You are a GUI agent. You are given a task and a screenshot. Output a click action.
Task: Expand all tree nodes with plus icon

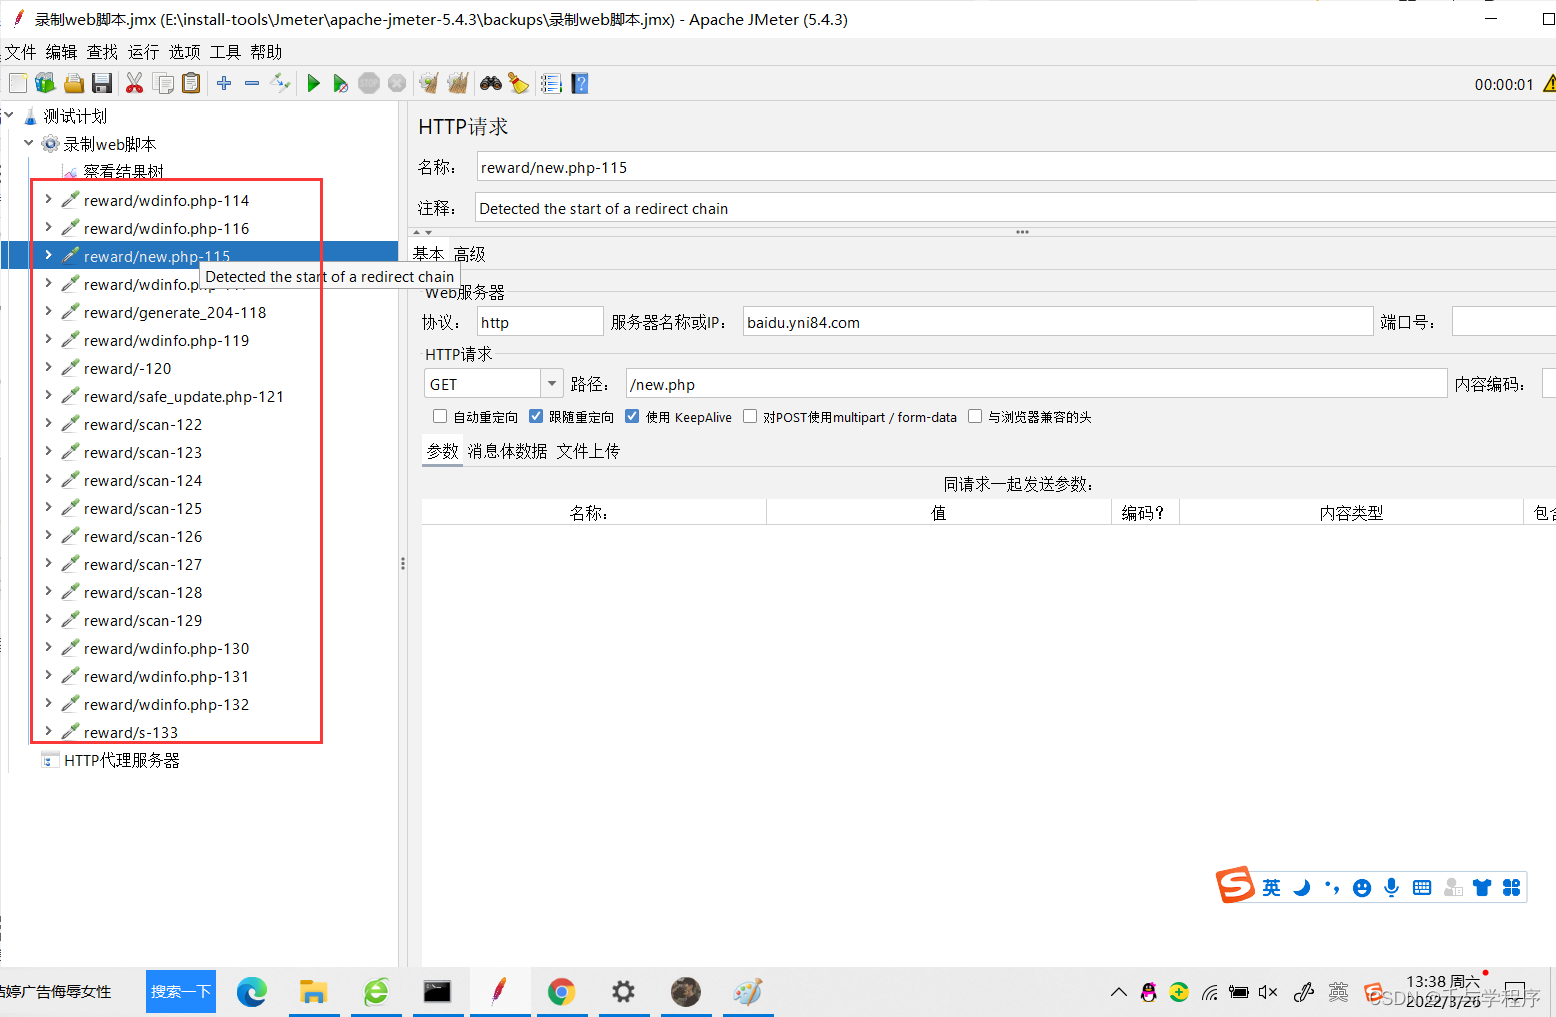point(224,83)
